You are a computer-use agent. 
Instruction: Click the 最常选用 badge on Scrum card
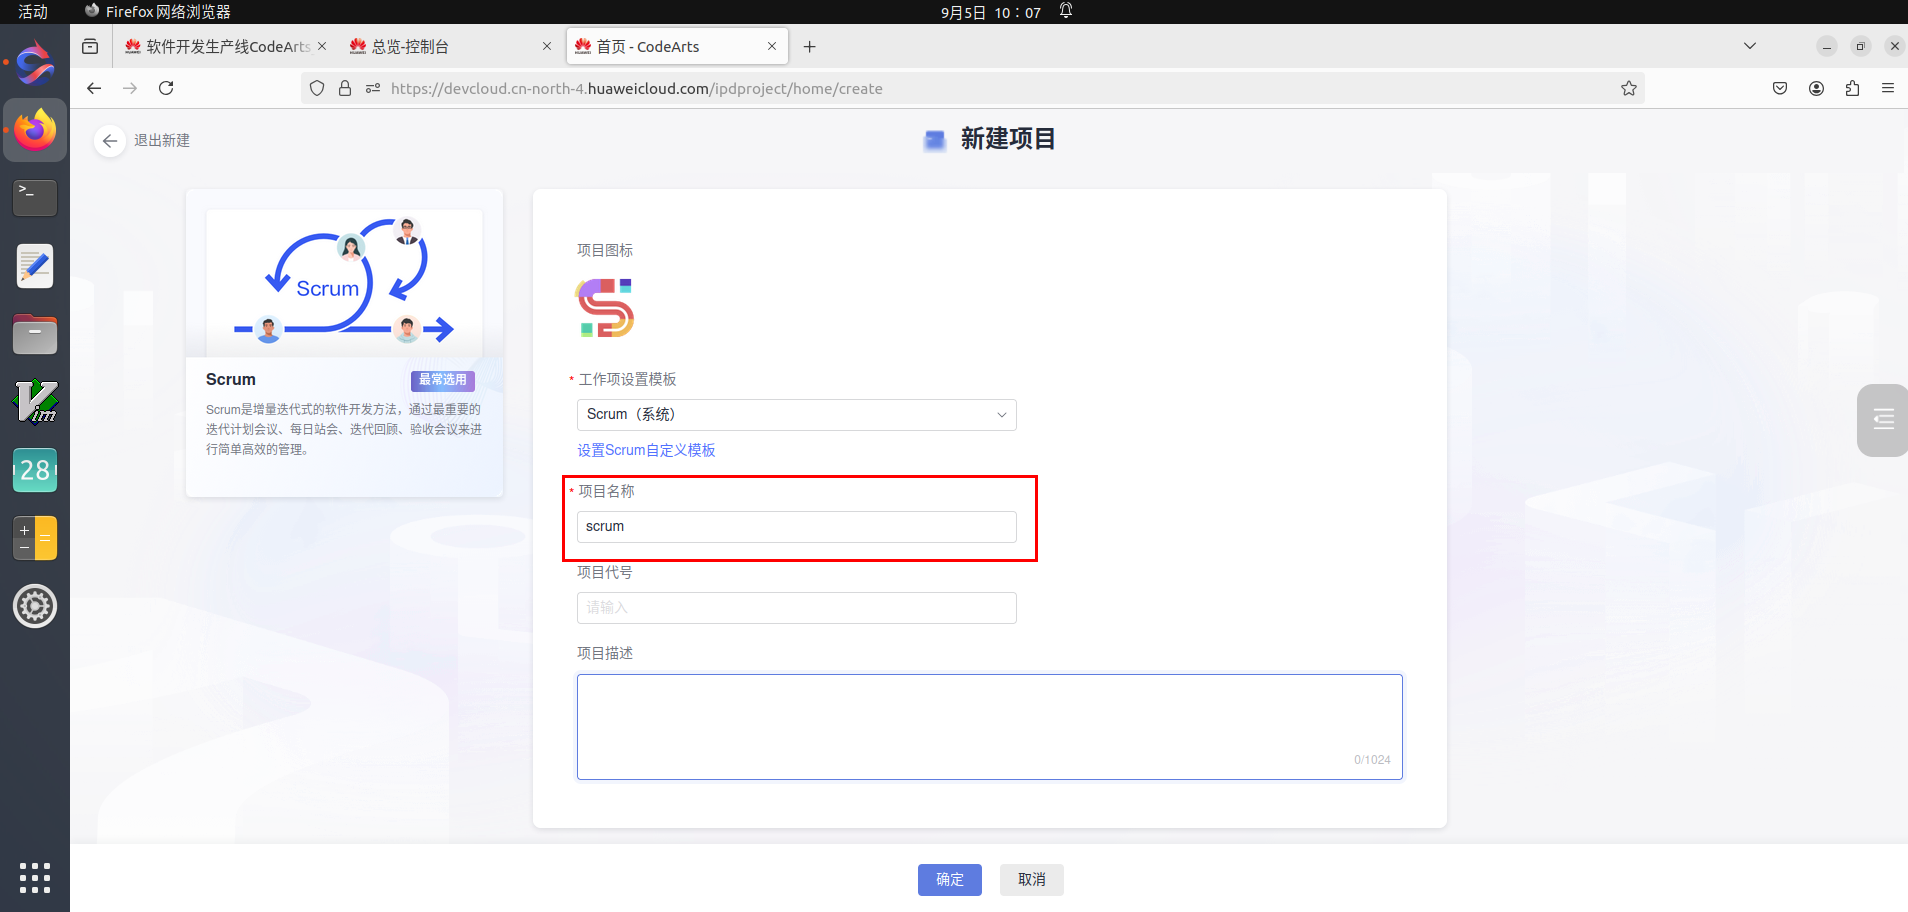pos(443,380)
